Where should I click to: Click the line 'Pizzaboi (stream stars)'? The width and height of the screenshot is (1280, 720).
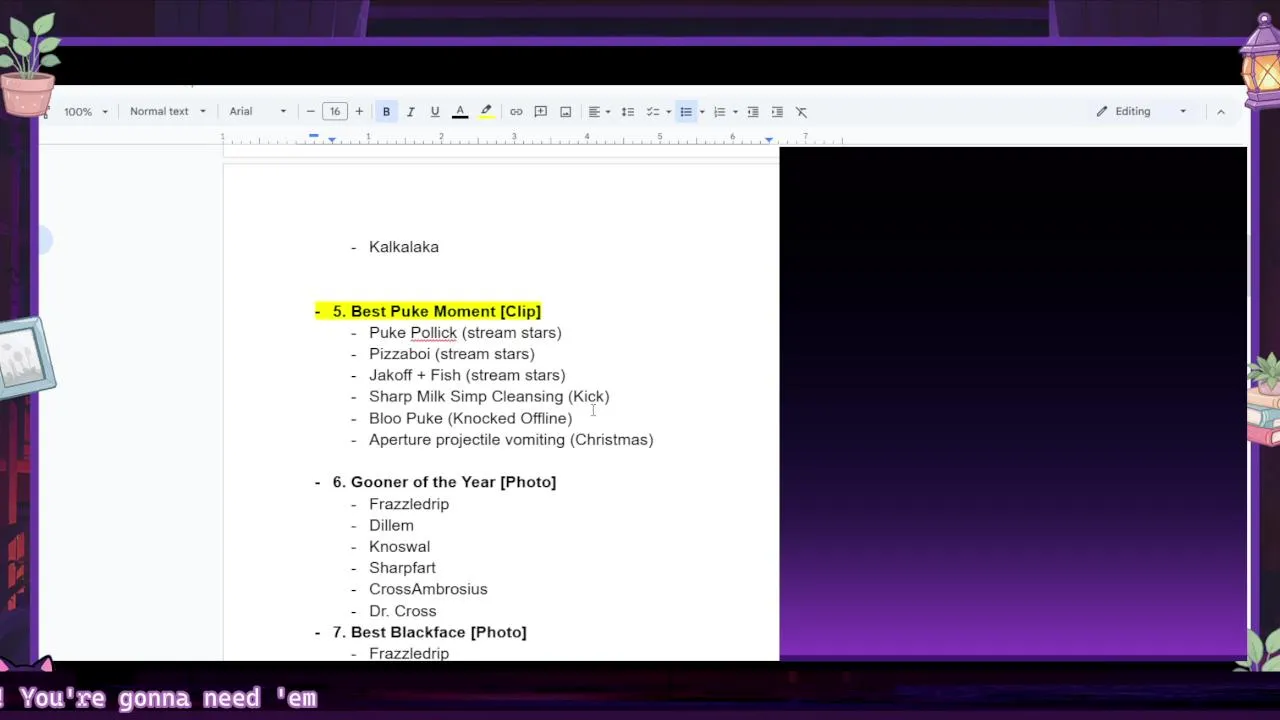tap(452, 354)
